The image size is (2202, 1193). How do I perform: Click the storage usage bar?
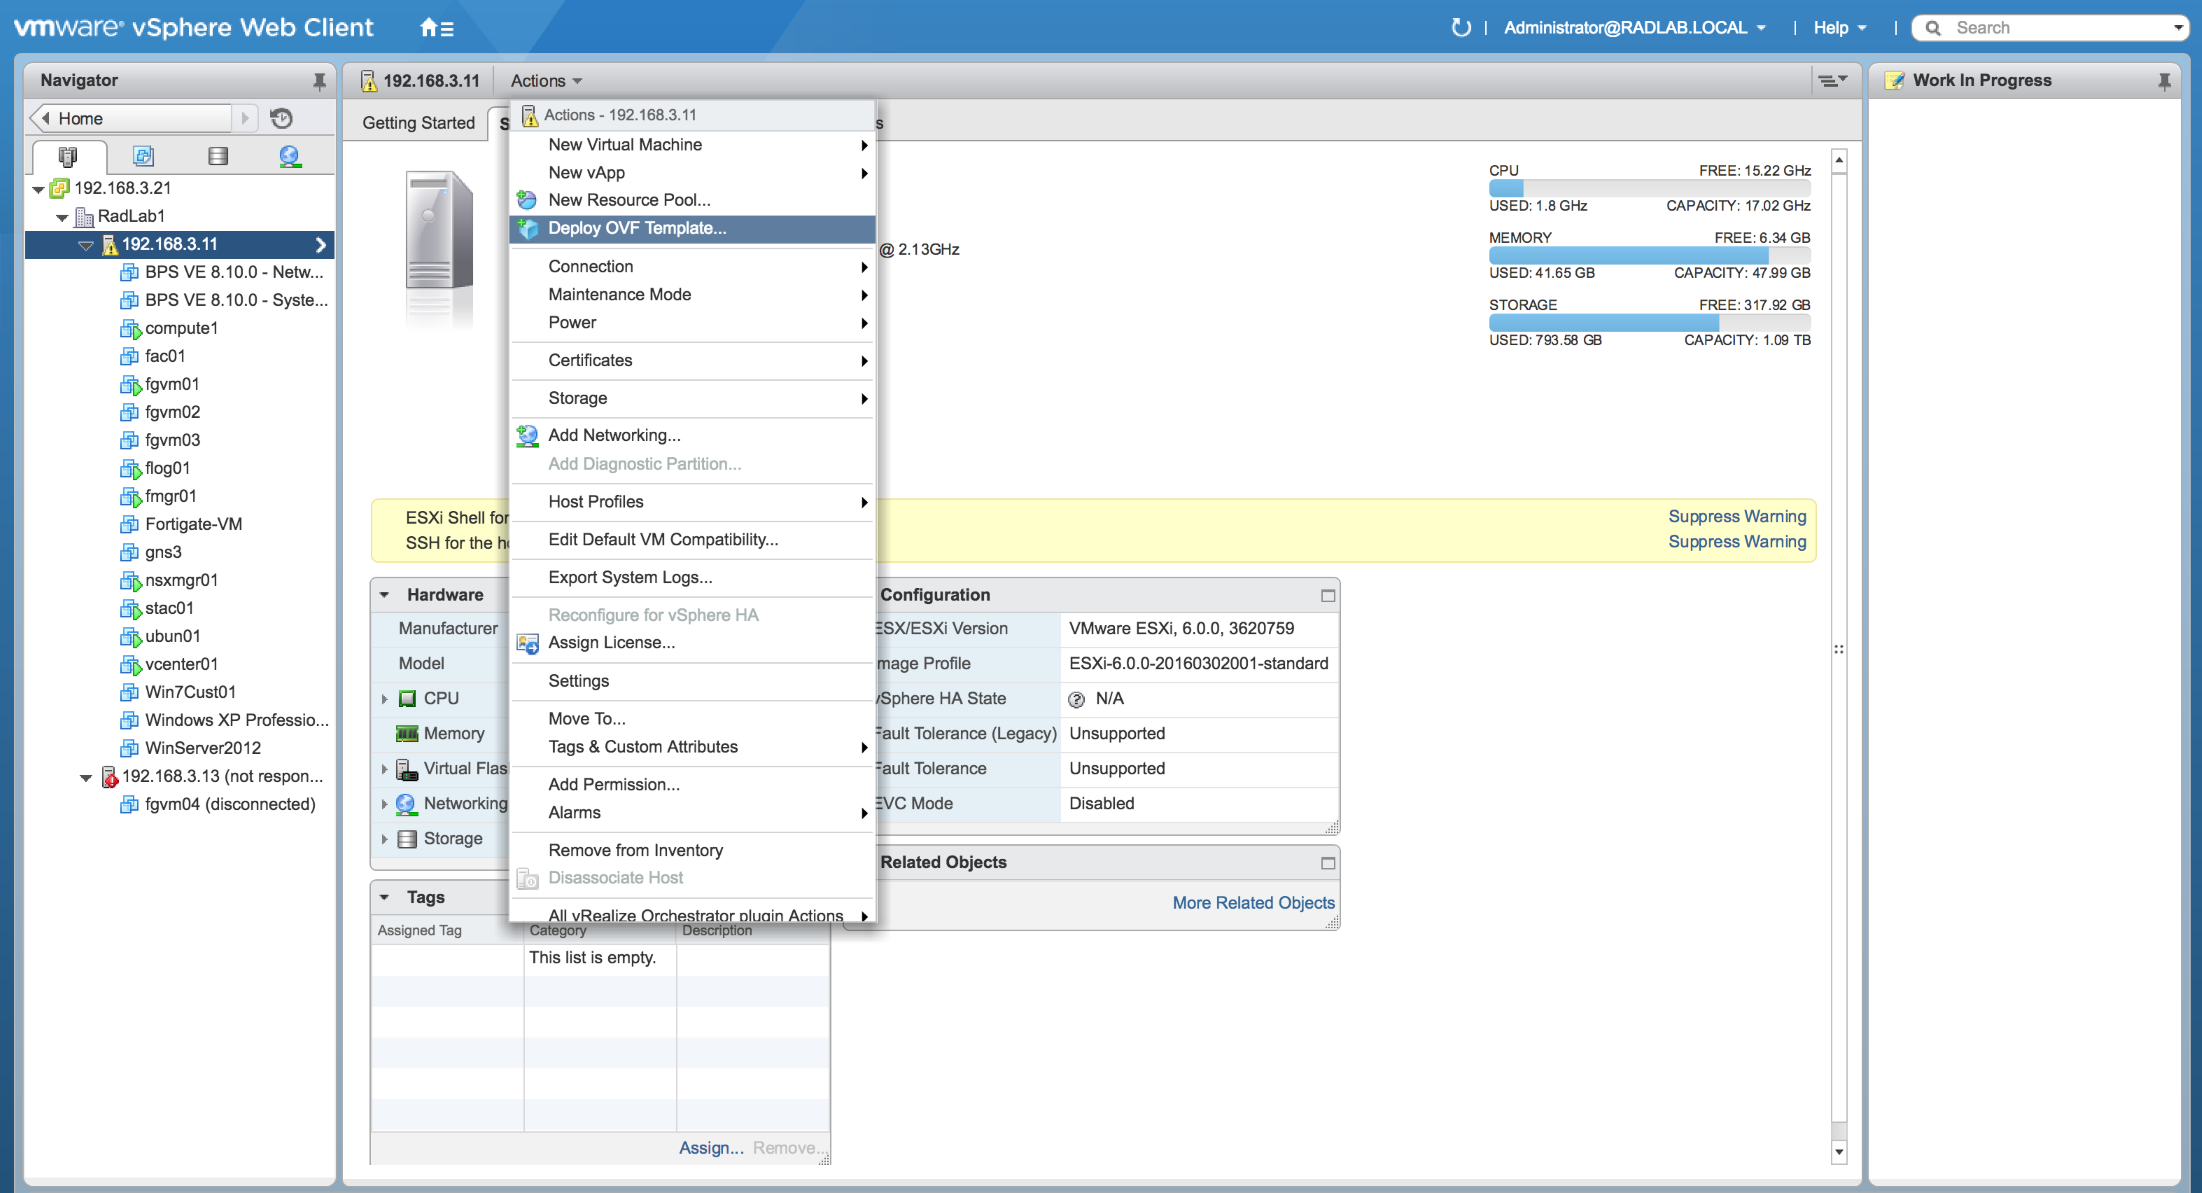1649,323
